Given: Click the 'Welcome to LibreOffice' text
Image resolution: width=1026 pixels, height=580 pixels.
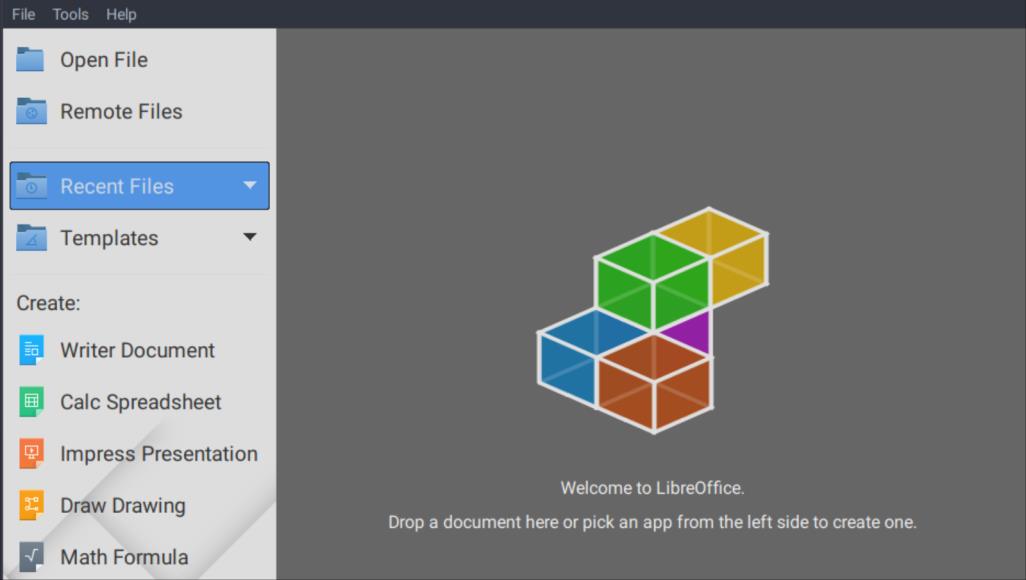Looking at the screenshot, I should (652, 489).
